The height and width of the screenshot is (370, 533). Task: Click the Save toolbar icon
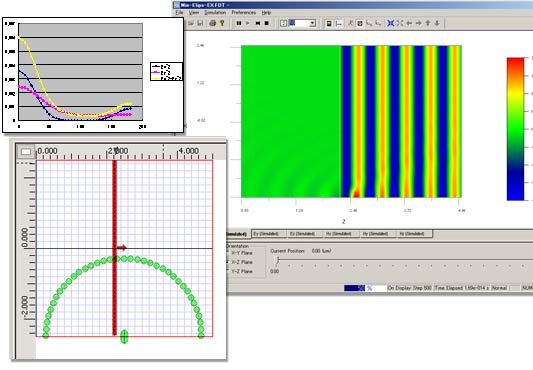coord(200,23)
